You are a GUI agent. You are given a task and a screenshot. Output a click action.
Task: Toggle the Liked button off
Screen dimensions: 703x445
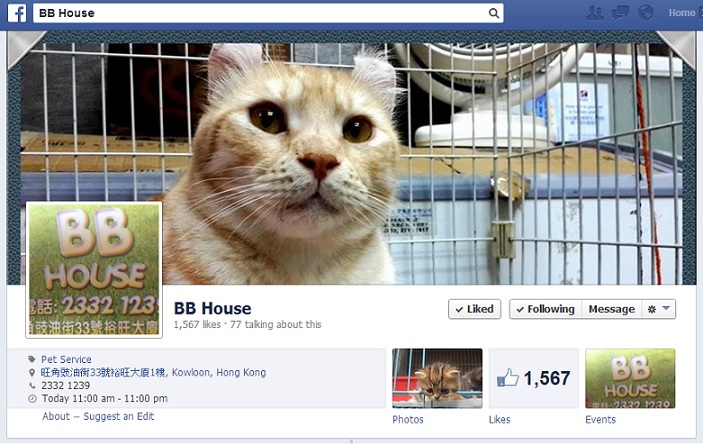tap(474, 309)
